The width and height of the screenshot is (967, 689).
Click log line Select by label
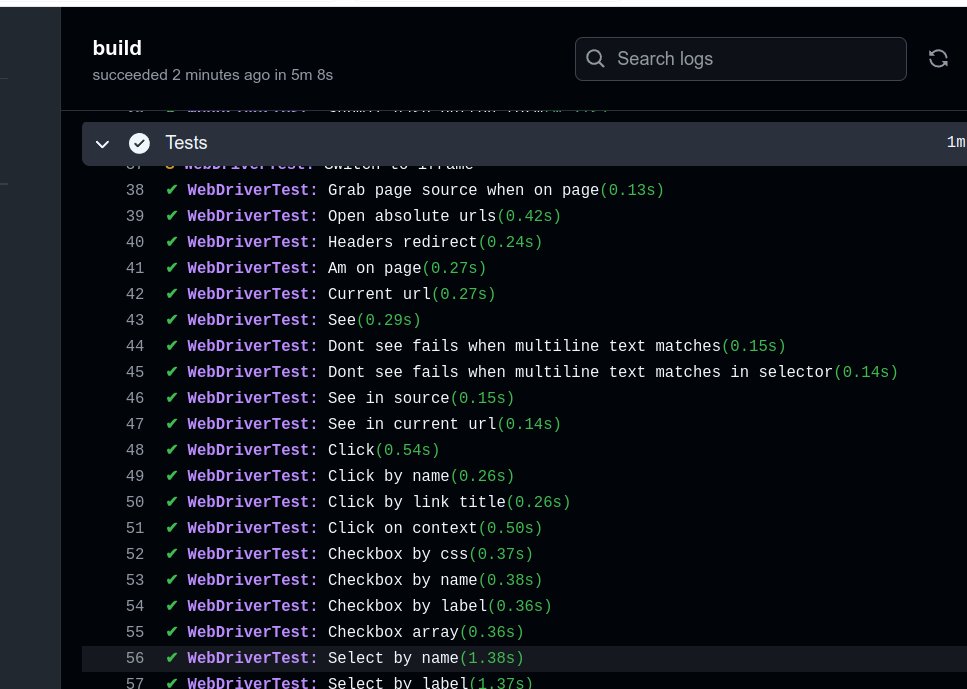(350, 683)
